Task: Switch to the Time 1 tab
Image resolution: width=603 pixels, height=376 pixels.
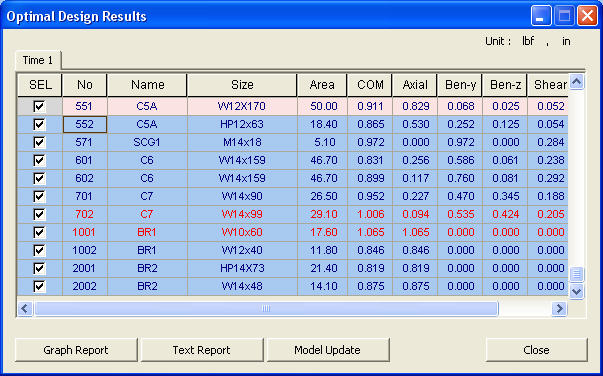Action: click(x=38, y=60)
